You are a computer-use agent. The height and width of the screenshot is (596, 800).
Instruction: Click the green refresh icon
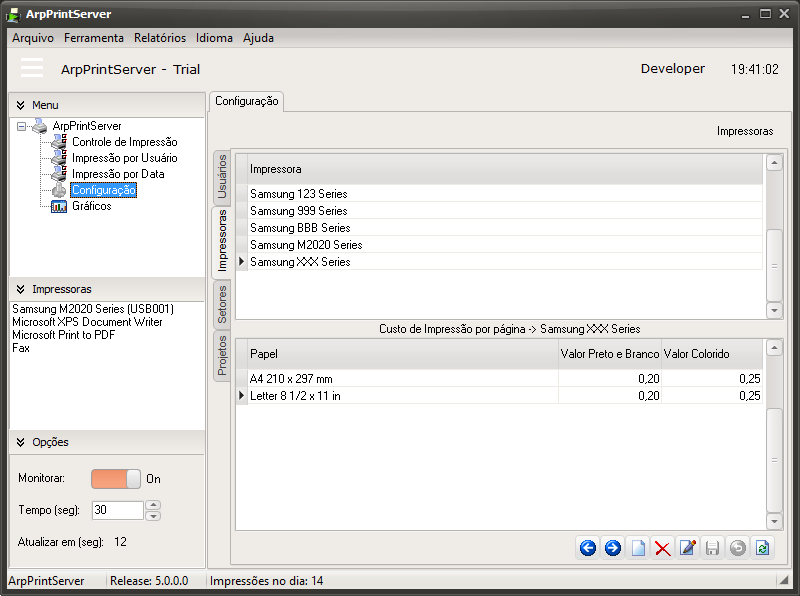point(763,548)
